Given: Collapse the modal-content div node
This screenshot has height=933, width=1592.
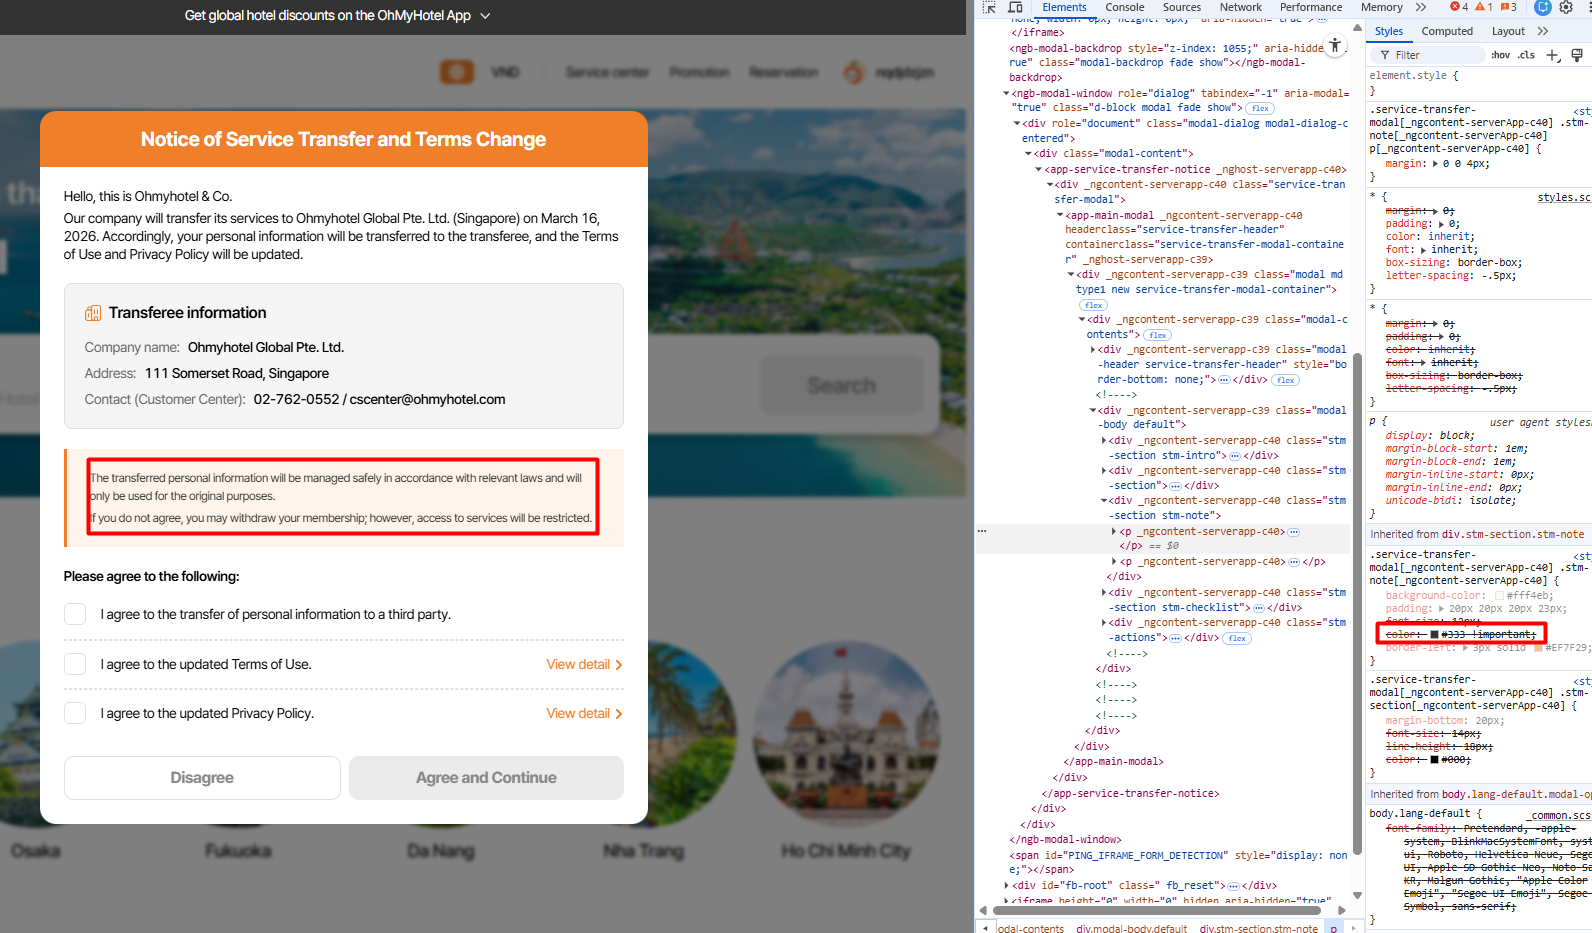Looking at the screenshot, I should (x=1028, y=154).
